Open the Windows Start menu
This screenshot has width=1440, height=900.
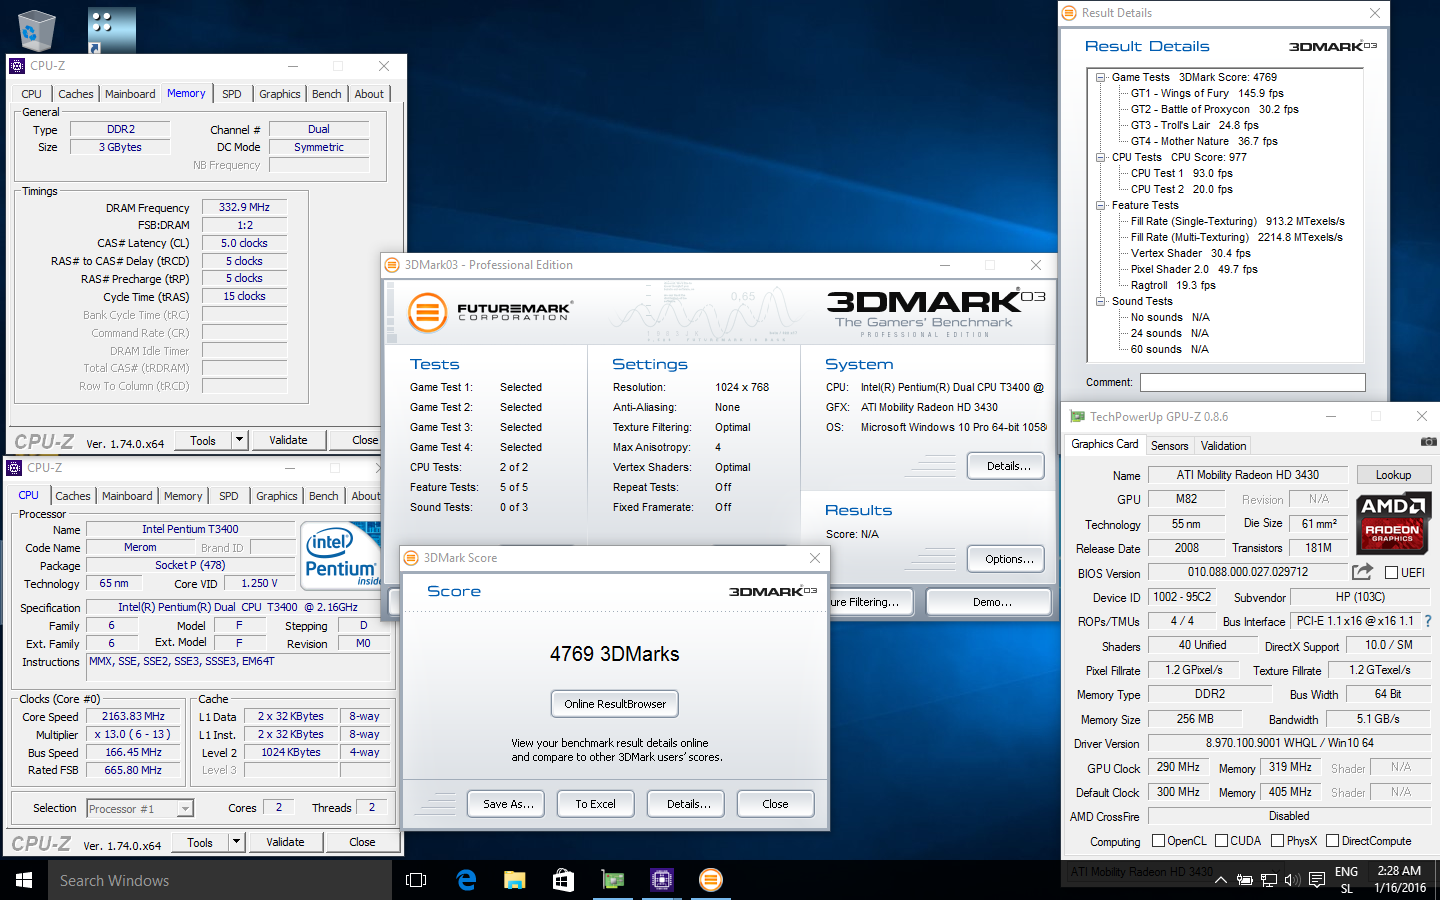24,880
